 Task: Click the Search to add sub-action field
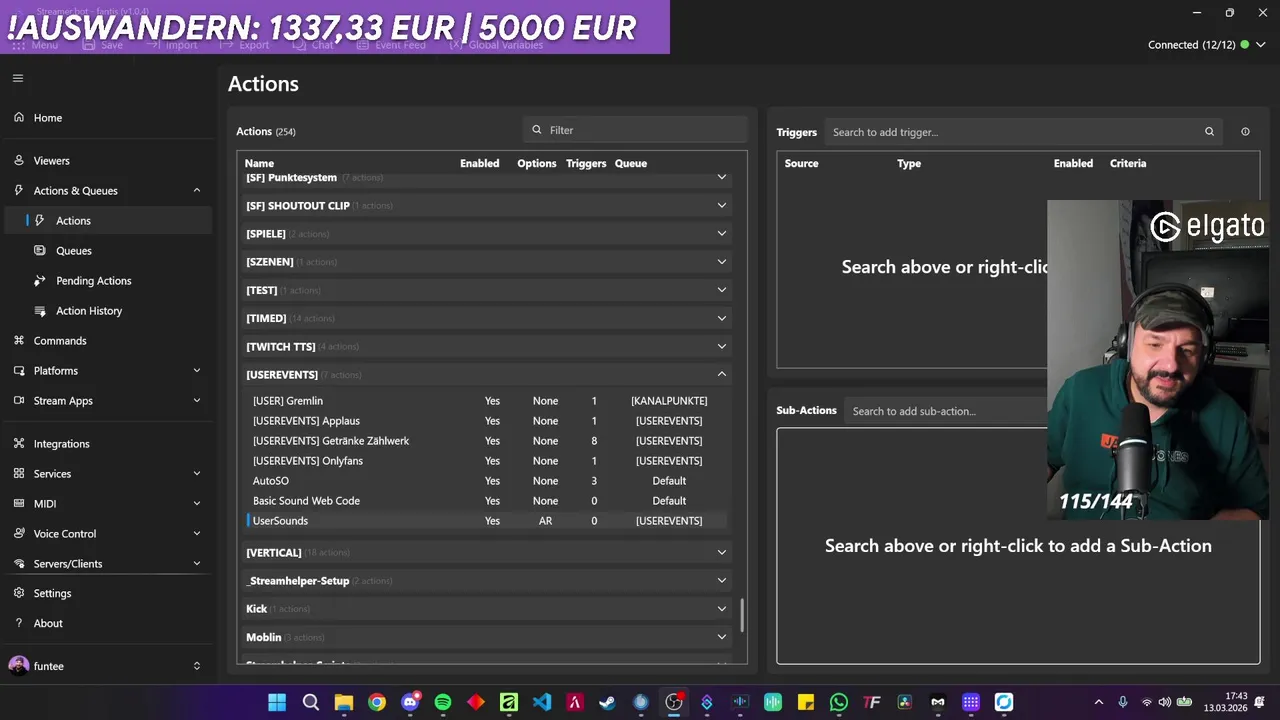coord(946,411)
